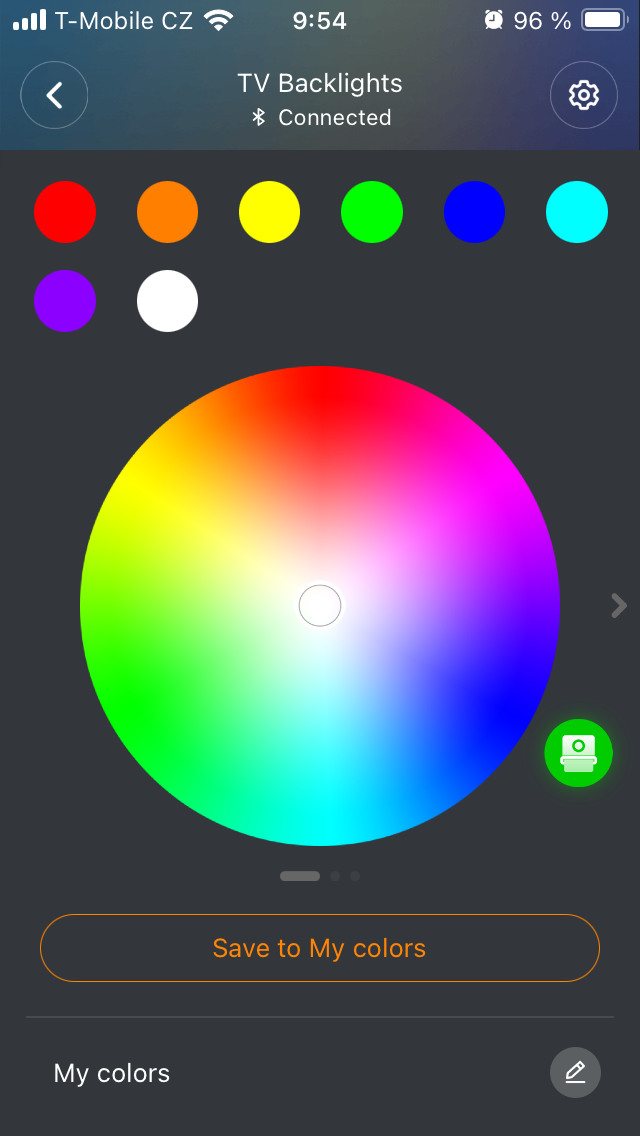Select the orange preset color
Screen dimensions: 640x1136
(167, 212)
